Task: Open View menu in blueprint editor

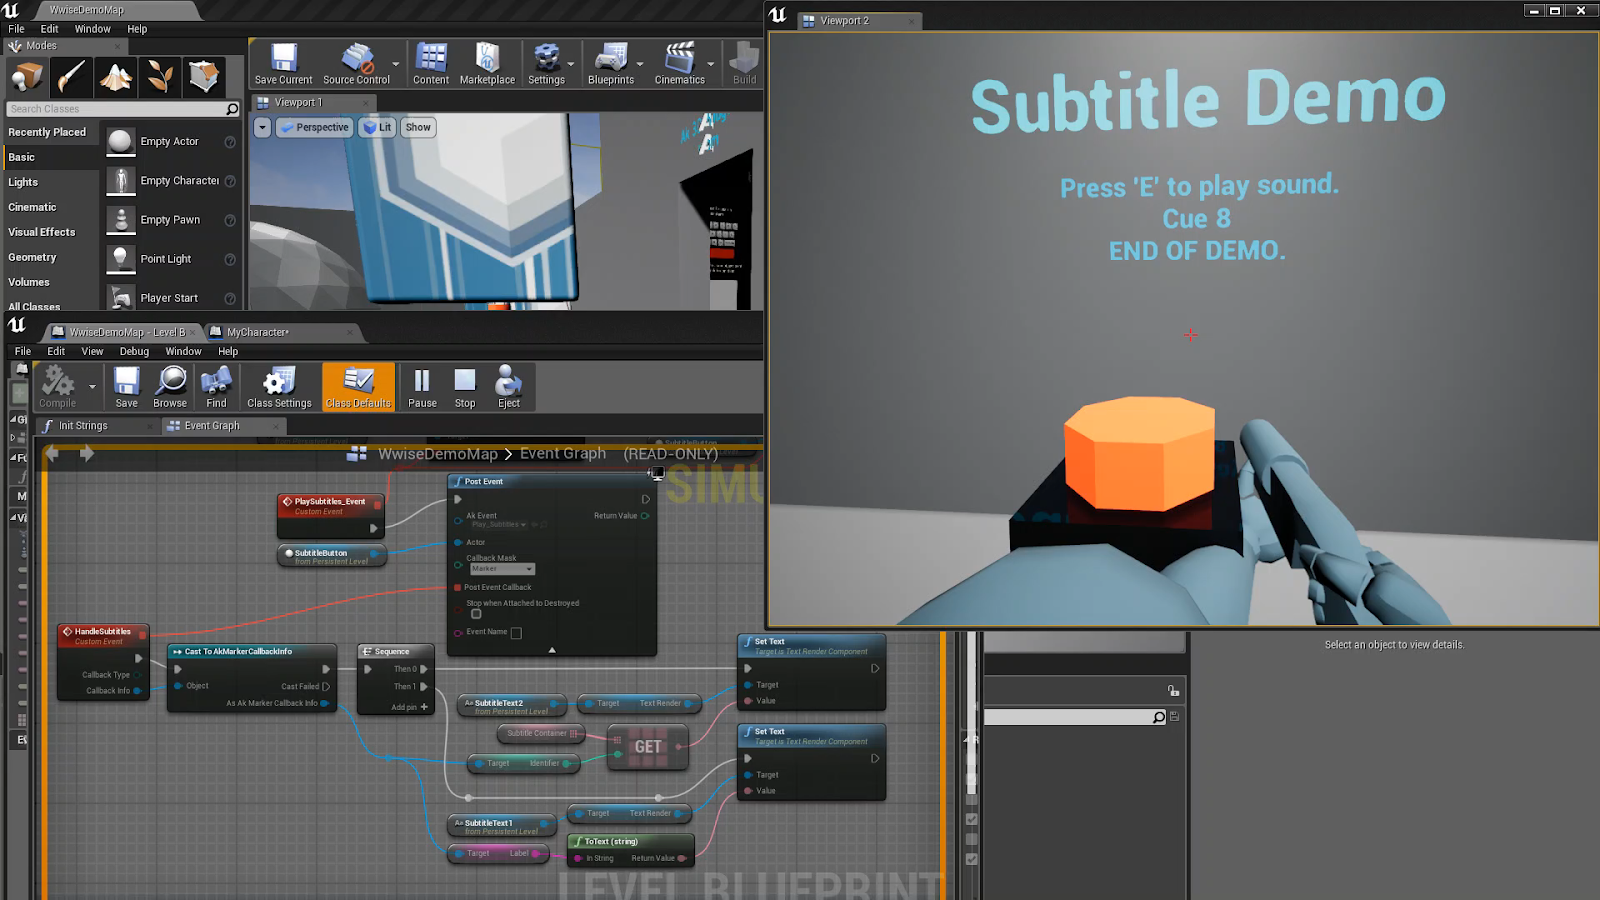Action: [92, 352]
